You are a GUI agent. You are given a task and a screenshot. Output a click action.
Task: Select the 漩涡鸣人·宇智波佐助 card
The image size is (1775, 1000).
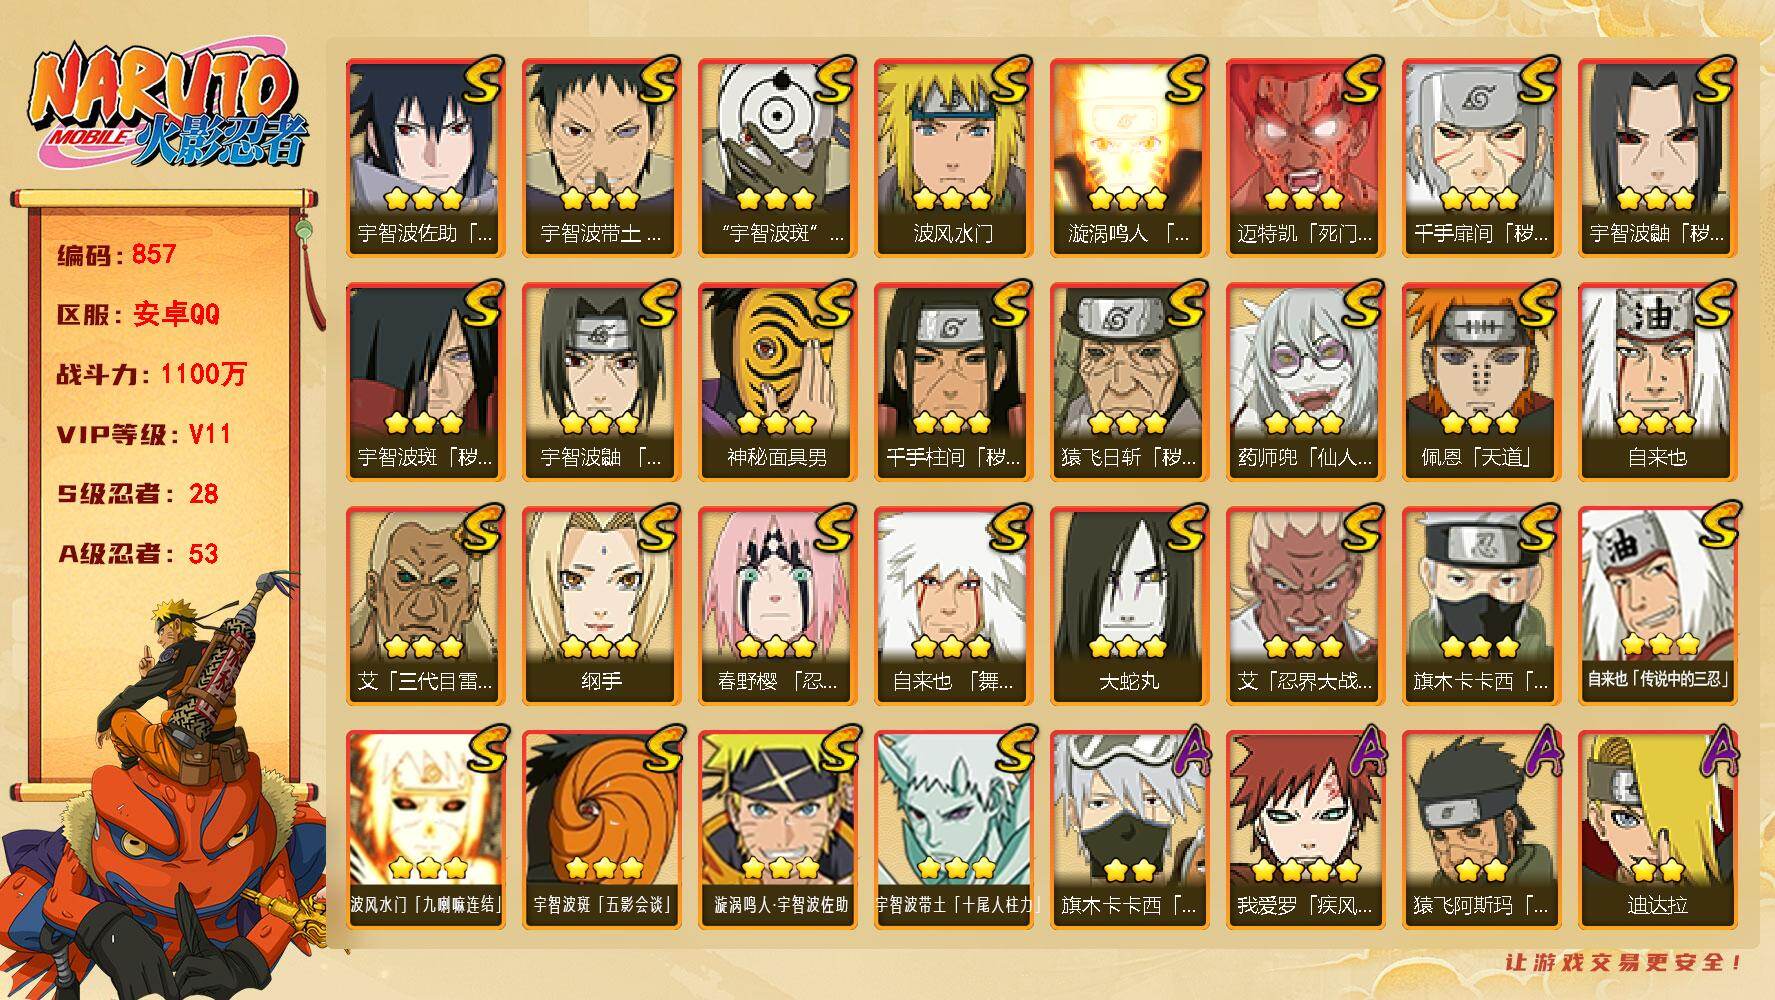point(777,830)
